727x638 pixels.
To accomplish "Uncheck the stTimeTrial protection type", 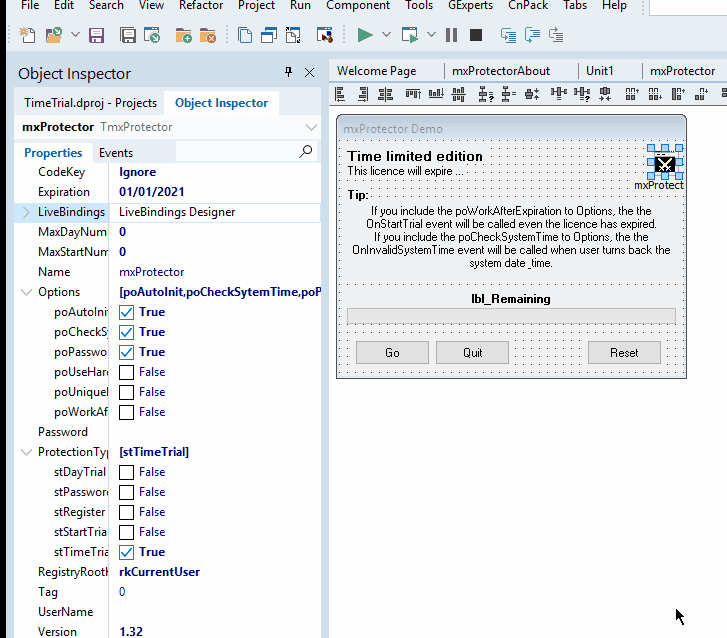I will 127,552.
